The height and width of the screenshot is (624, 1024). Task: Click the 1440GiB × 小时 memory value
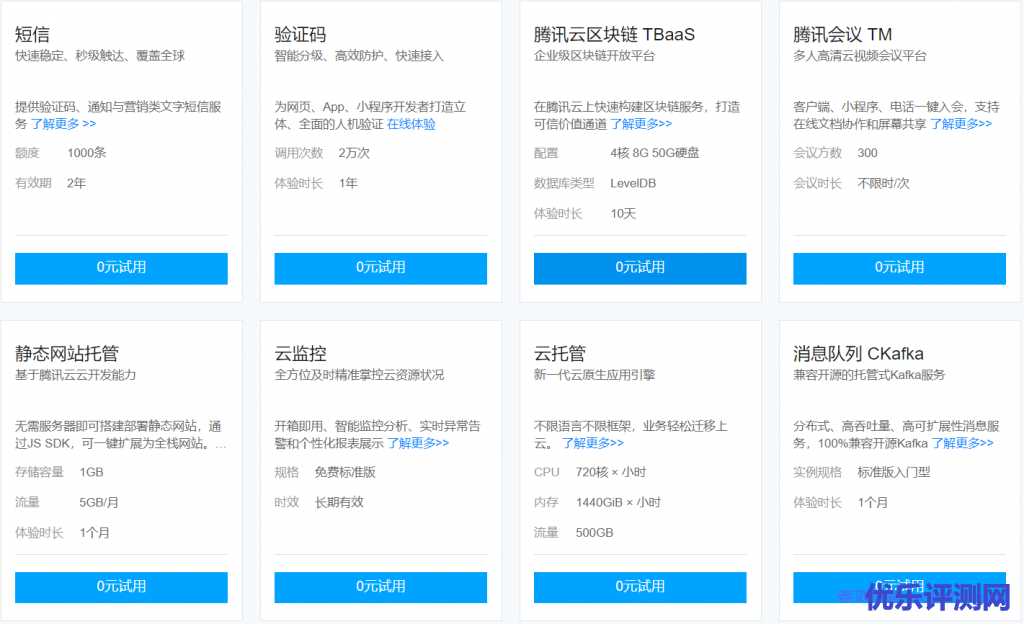pyautogui.click(x=618, y=503)
